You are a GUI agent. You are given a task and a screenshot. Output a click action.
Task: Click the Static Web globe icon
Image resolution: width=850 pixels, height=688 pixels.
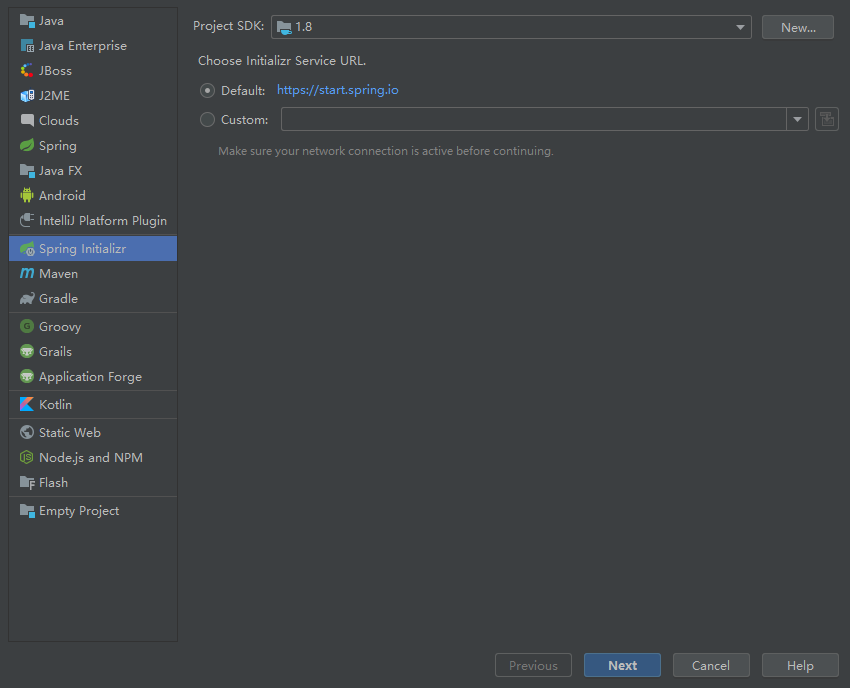pos(27,432)
